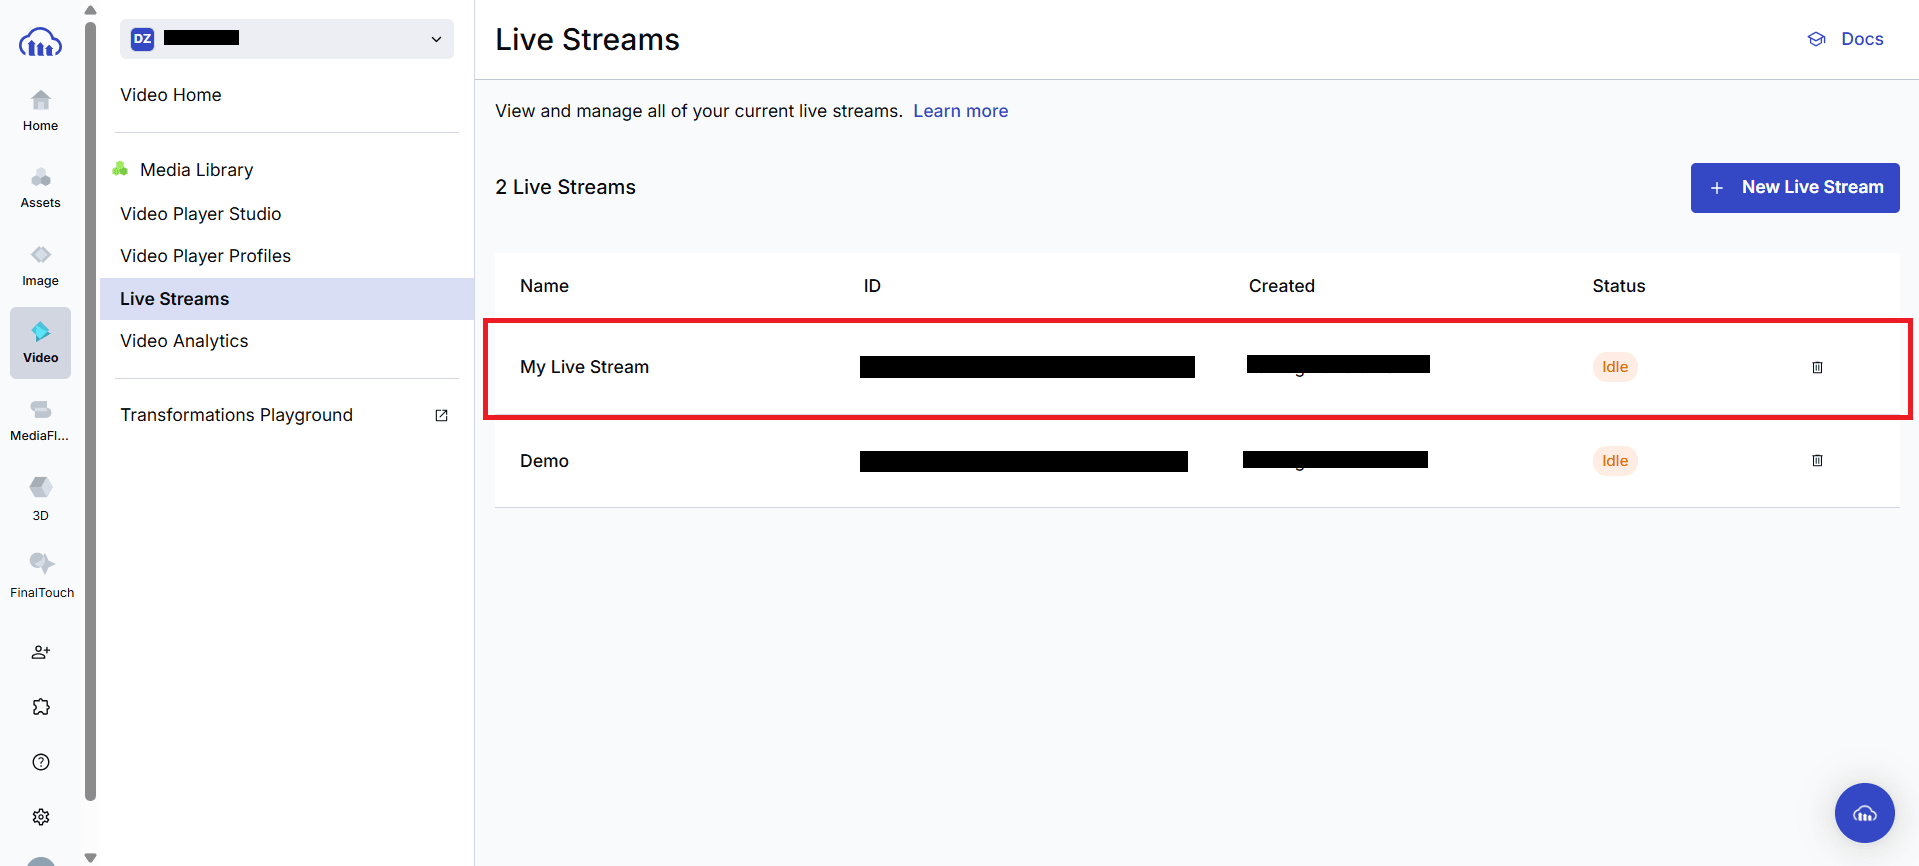This screenshot has height=866, width=1919.
Task: Follow the Learn more link
Action: pyautogui.click(x=960, y=111)
